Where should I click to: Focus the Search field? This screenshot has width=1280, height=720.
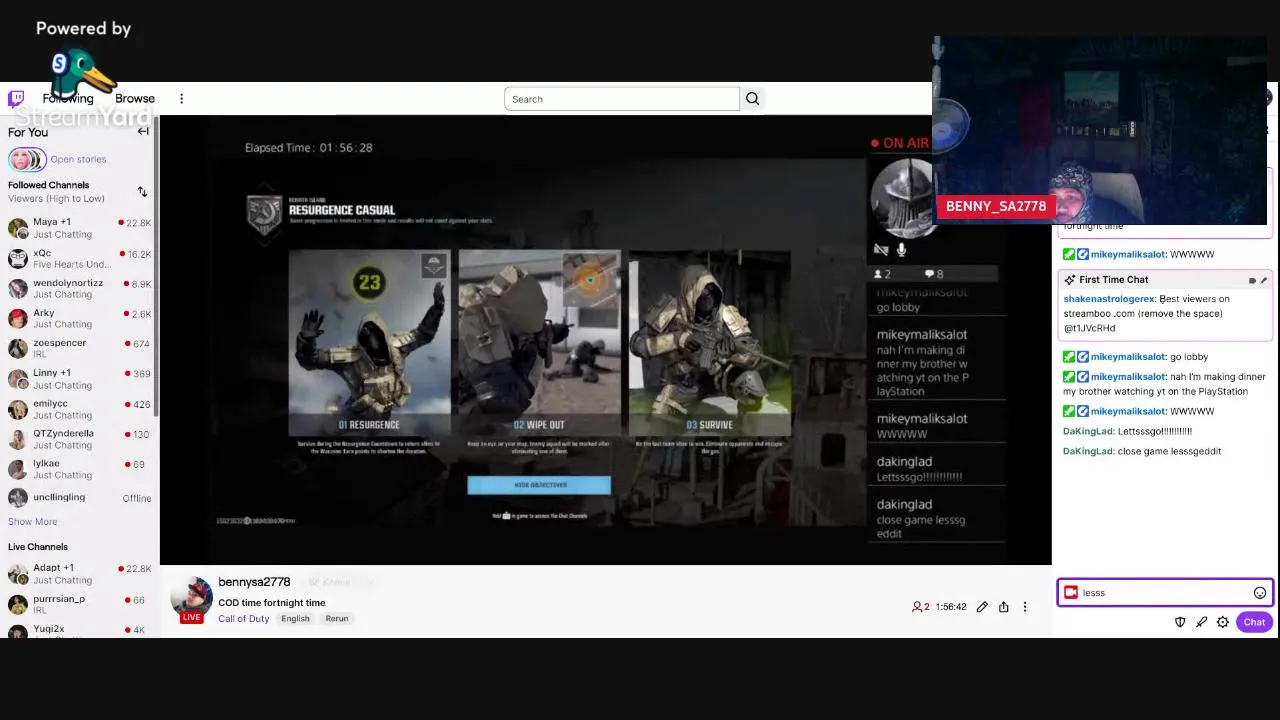pos(621,99)
